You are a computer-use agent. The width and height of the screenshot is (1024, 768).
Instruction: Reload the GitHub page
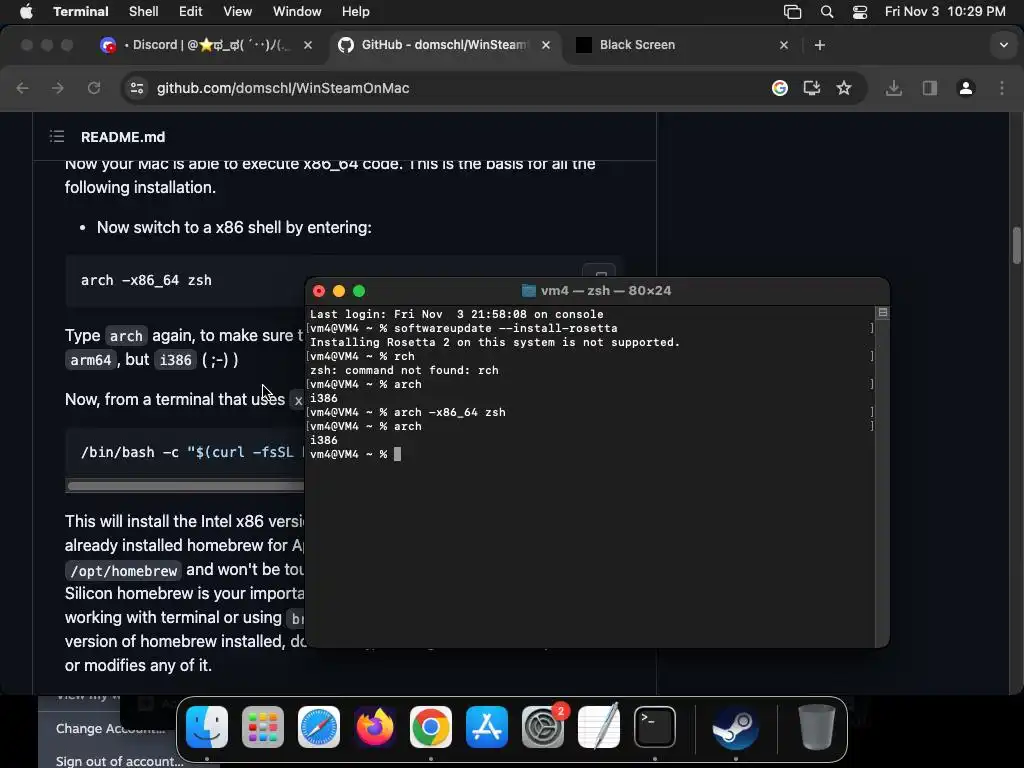point(94,88)
